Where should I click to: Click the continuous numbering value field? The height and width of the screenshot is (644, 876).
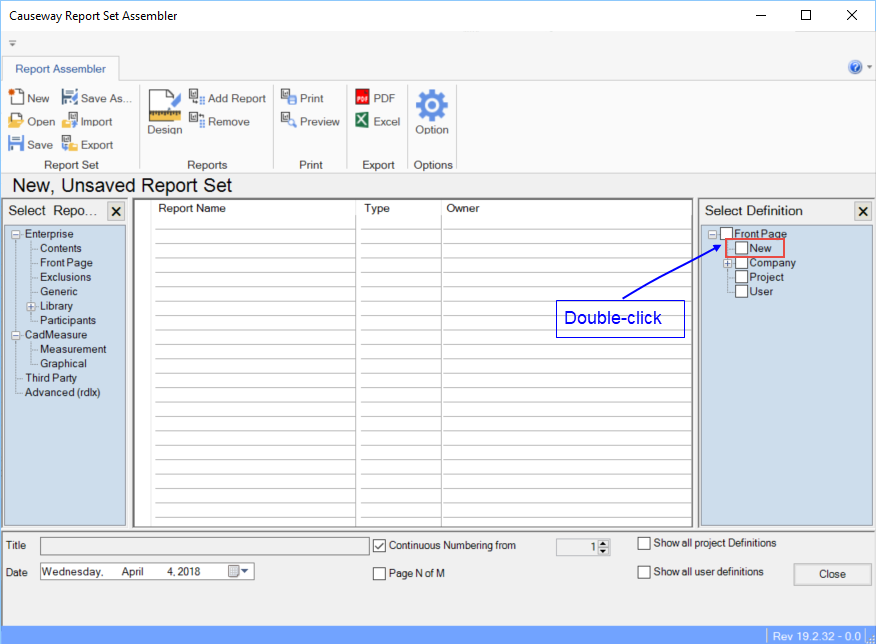tap(577, 547)
